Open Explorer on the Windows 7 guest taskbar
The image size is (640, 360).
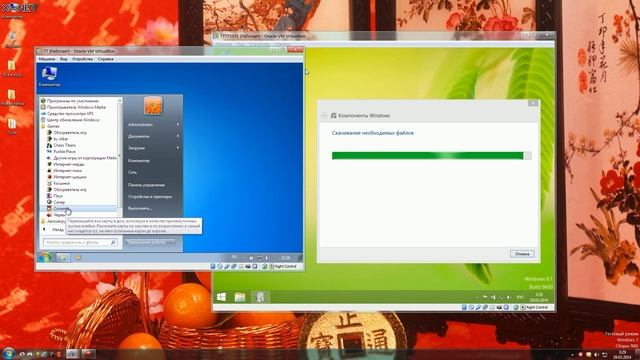(x=63, y=258)
